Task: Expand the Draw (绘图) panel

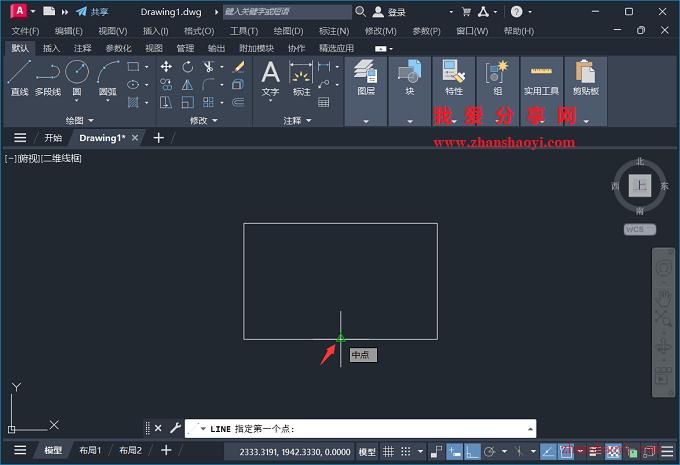Action: click(79, 120)
